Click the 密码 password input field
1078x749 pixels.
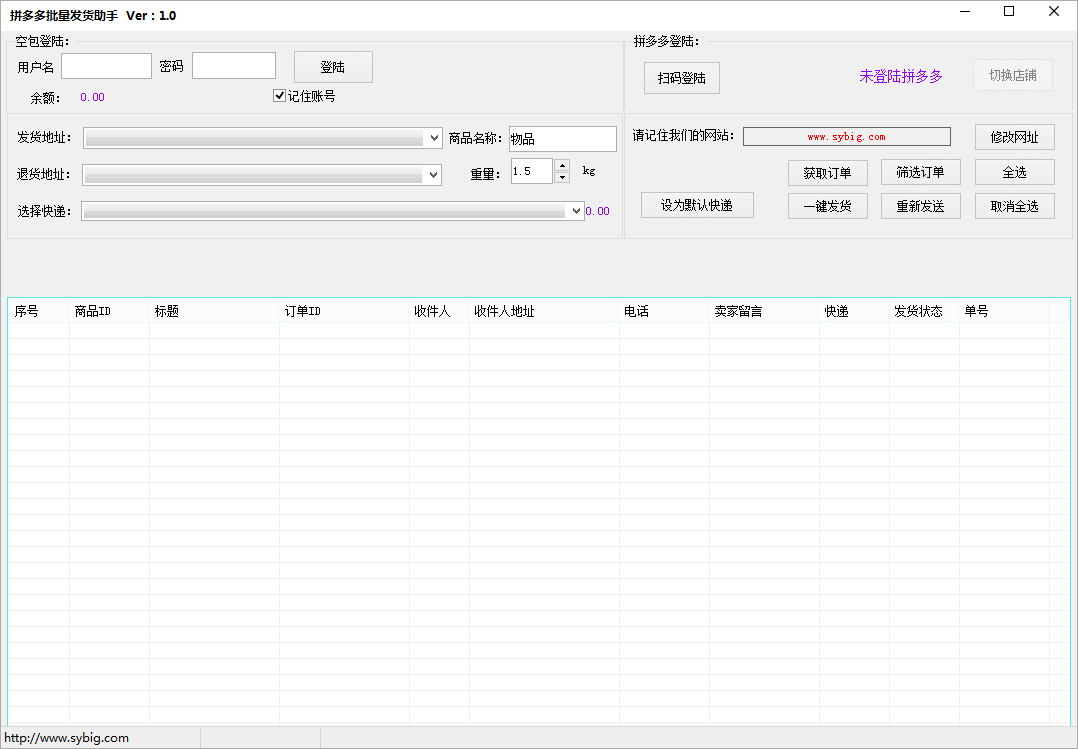(233, 65)
